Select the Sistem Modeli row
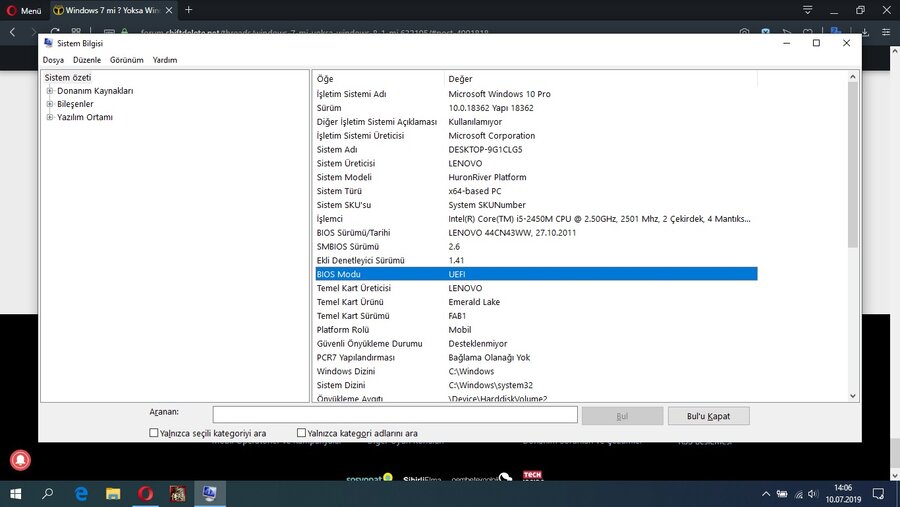The width and height of the screenshot is (900, 507). click(x=536, y=177)
